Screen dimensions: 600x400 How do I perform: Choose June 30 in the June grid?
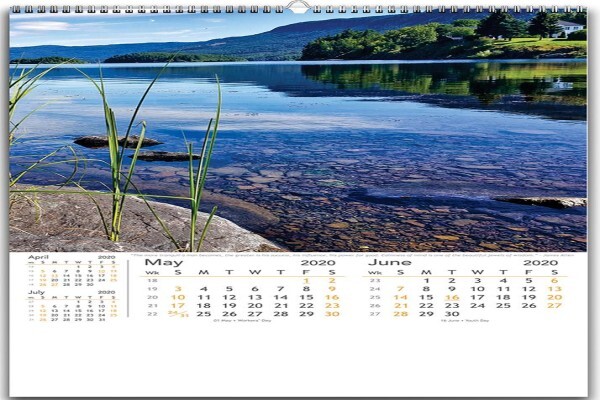tap(452, 314)
